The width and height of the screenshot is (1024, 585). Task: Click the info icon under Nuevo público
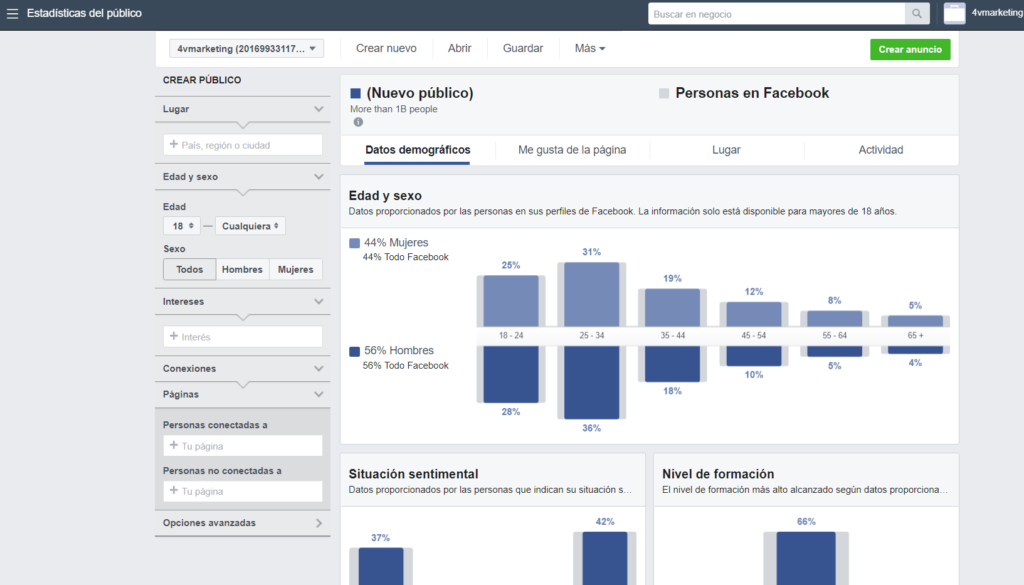coord(358,122)
